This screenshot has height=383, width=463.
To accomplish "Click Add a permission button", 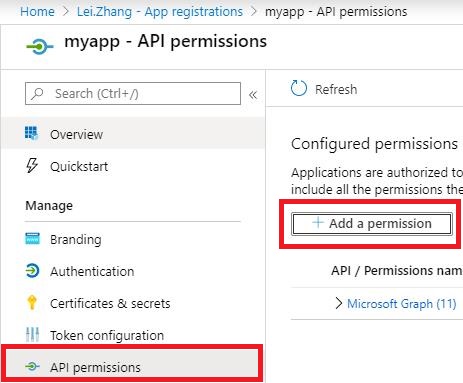I will click(372, 224).
